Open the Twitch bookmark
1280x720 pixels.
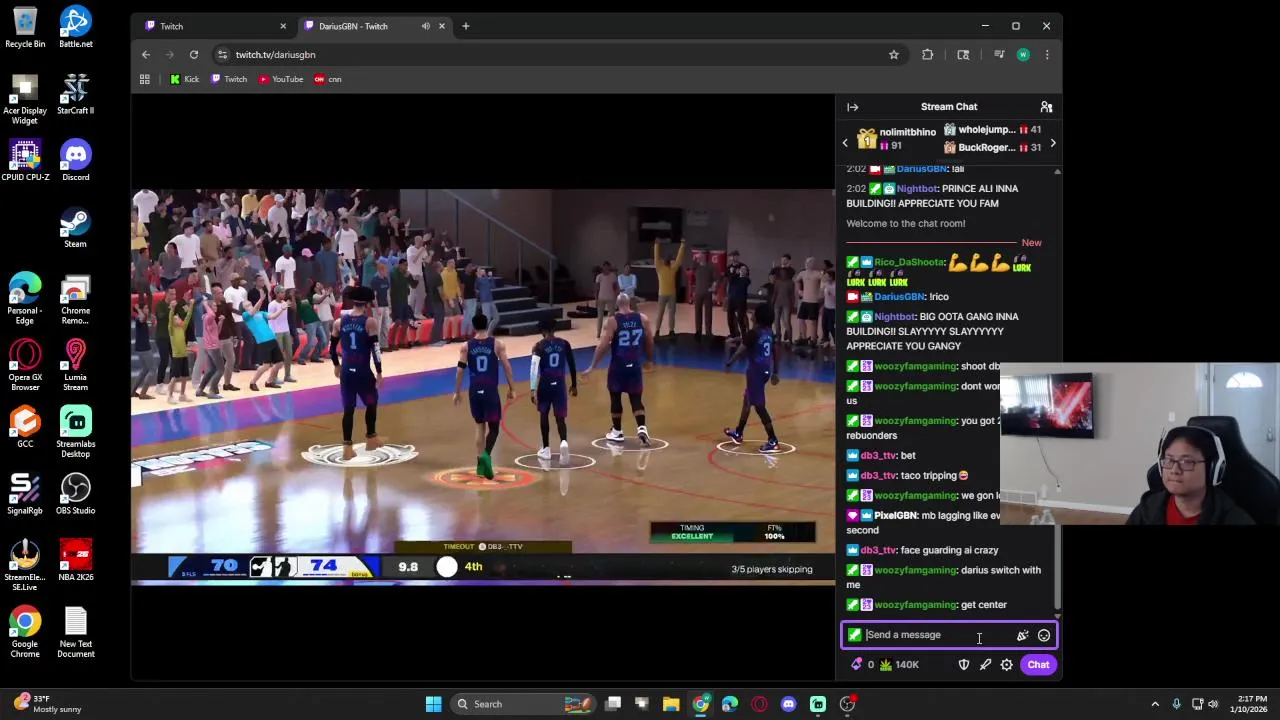(229, 79)
